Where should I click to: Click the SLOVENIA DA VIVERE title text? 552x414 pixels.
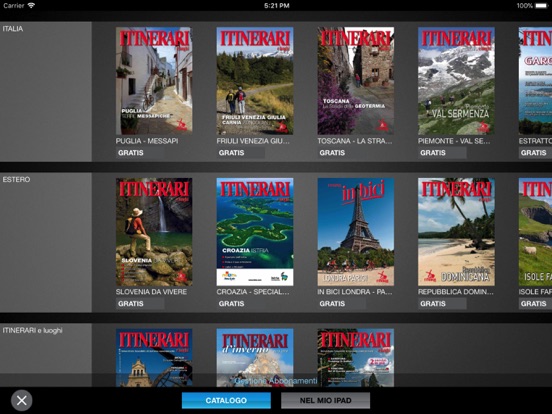151,292
